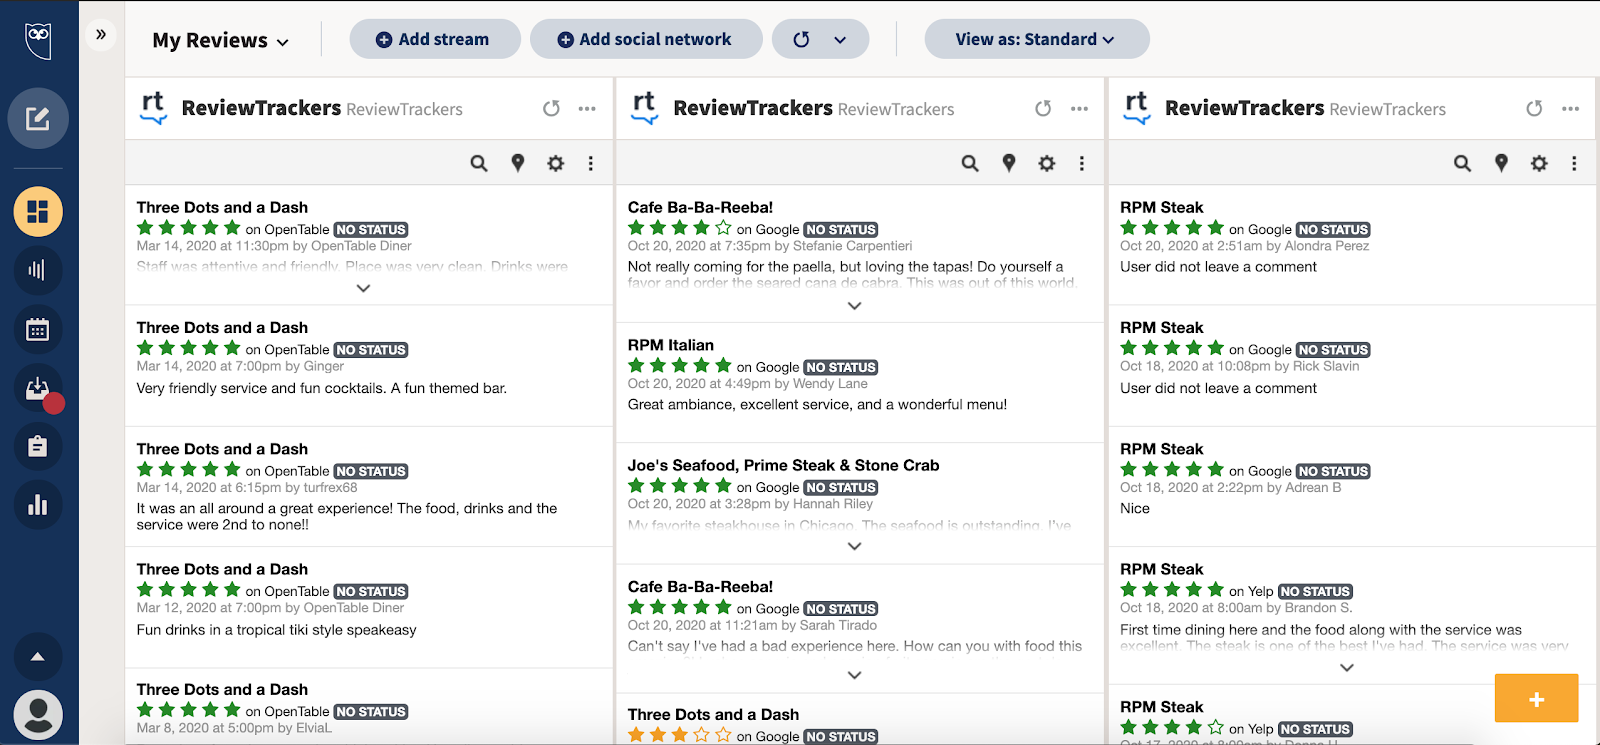
Task: Open the Planner calendar sidebar icon
Action: point(38,329)
